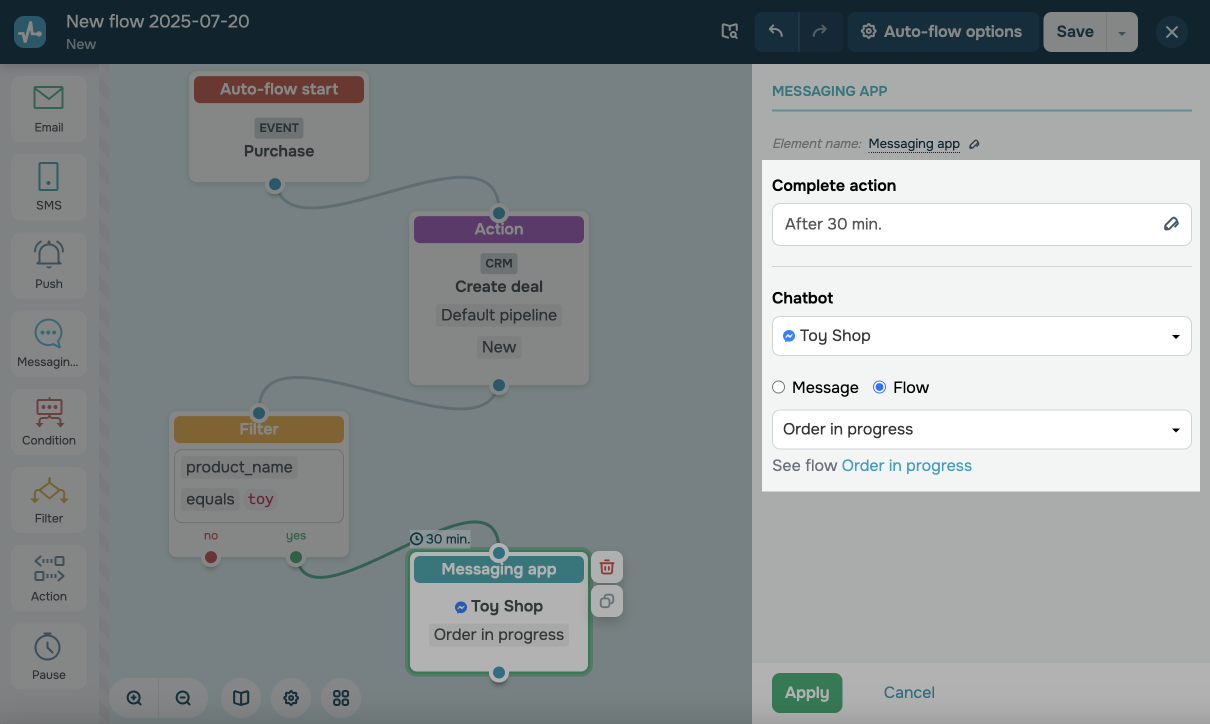
Task: Edit the element name with pencil icon
Action: [x=974, y=144]
